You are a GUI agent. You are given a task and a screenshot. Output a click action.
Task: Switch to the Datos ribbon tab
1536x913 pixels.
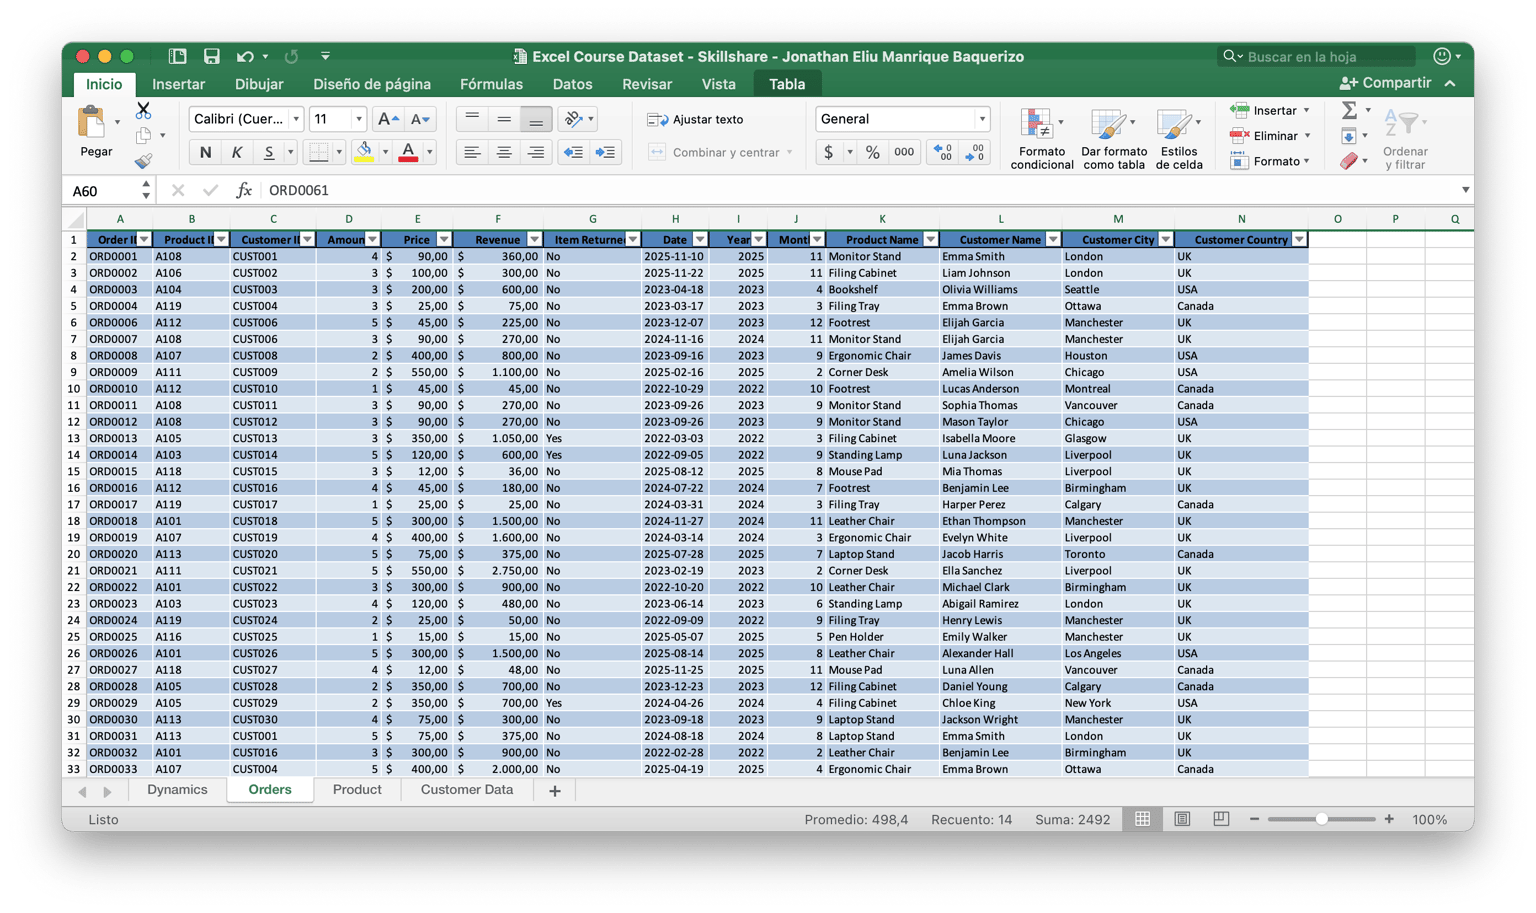pyautogui.click(x=572, y=84)
